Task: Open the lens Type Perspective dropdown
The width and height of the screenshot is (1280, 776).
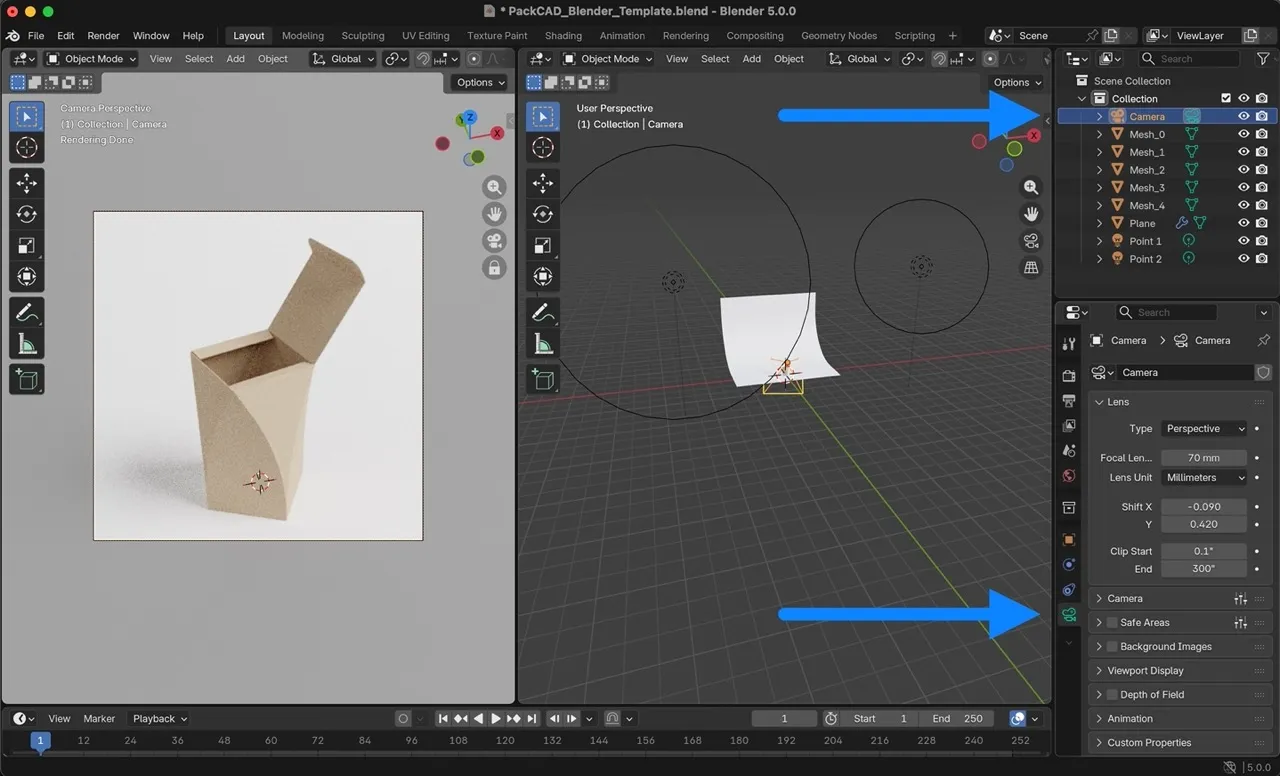Action: 1204,429
